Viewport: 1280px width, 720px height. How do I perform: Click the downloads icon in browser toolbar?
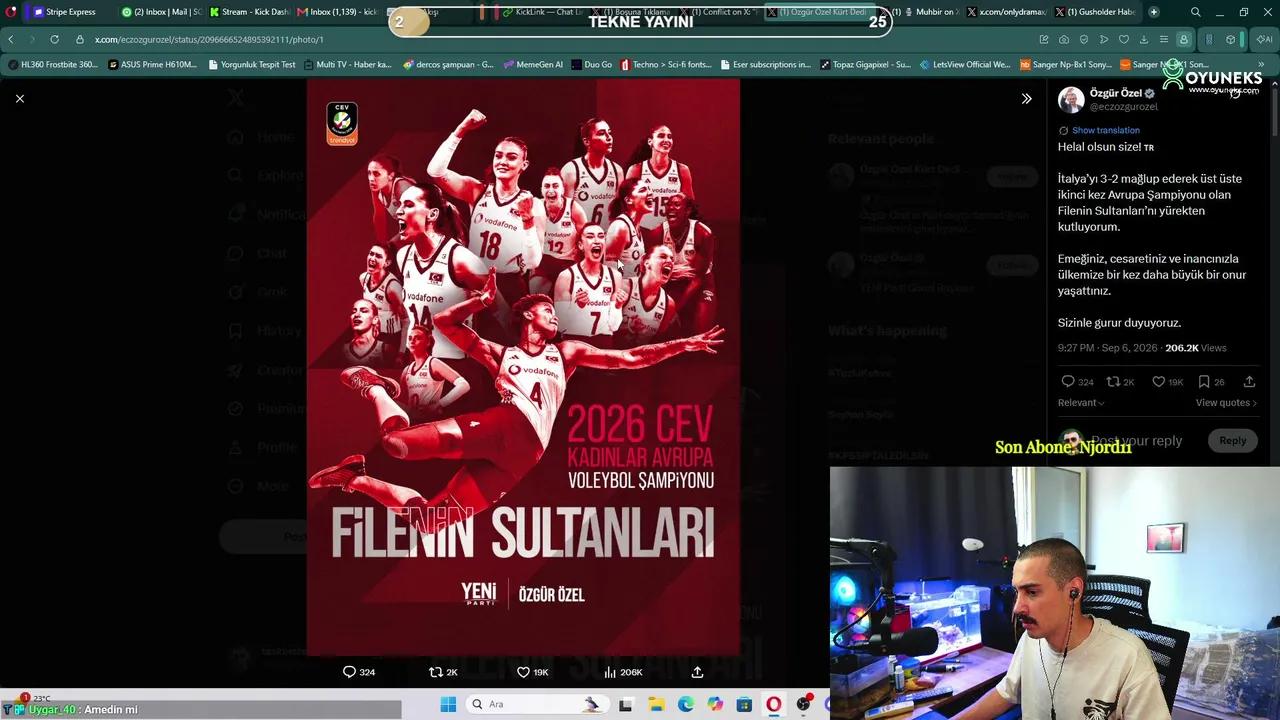tap(1144, 39)
